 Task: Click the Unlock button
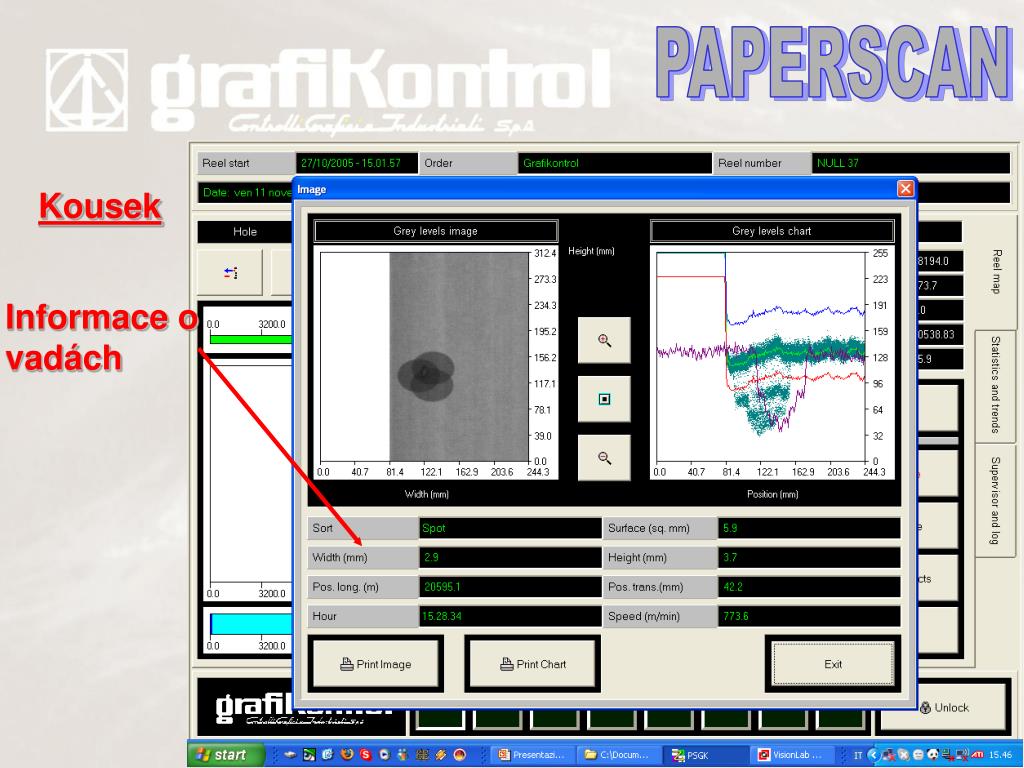pyautogui.click(x=944, y=708)
